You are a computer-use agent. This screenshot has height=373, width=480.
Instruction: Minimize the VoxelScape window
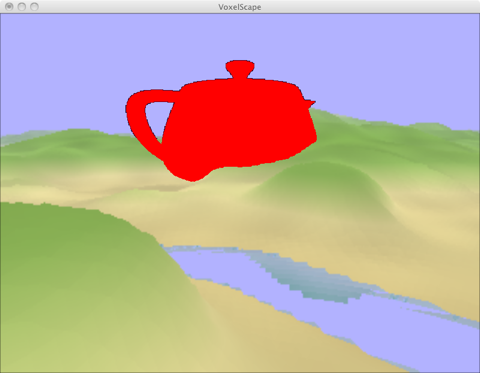(x=22, y=7)
